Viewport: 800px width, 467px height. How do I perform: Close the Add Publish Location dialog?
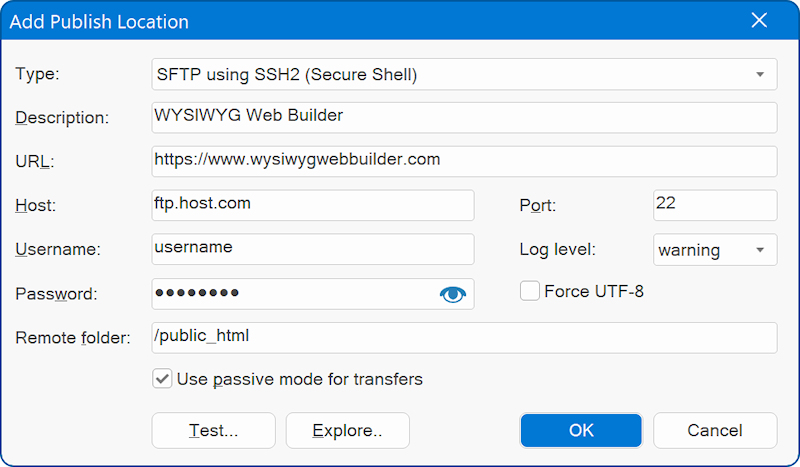point(760,21)
